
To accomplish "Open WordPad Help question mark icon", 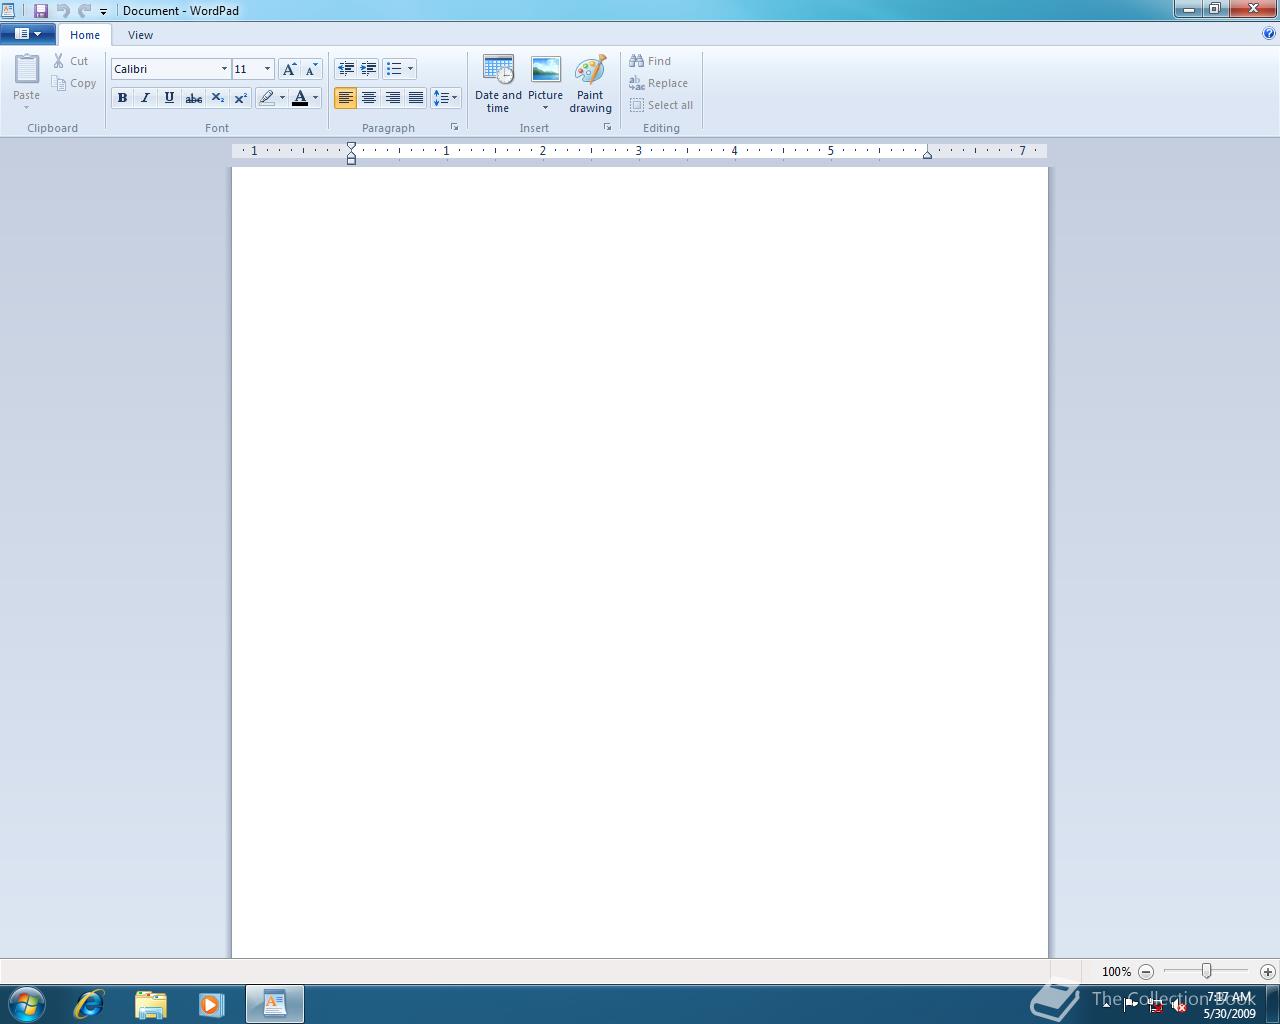I will click(1270, 33).
